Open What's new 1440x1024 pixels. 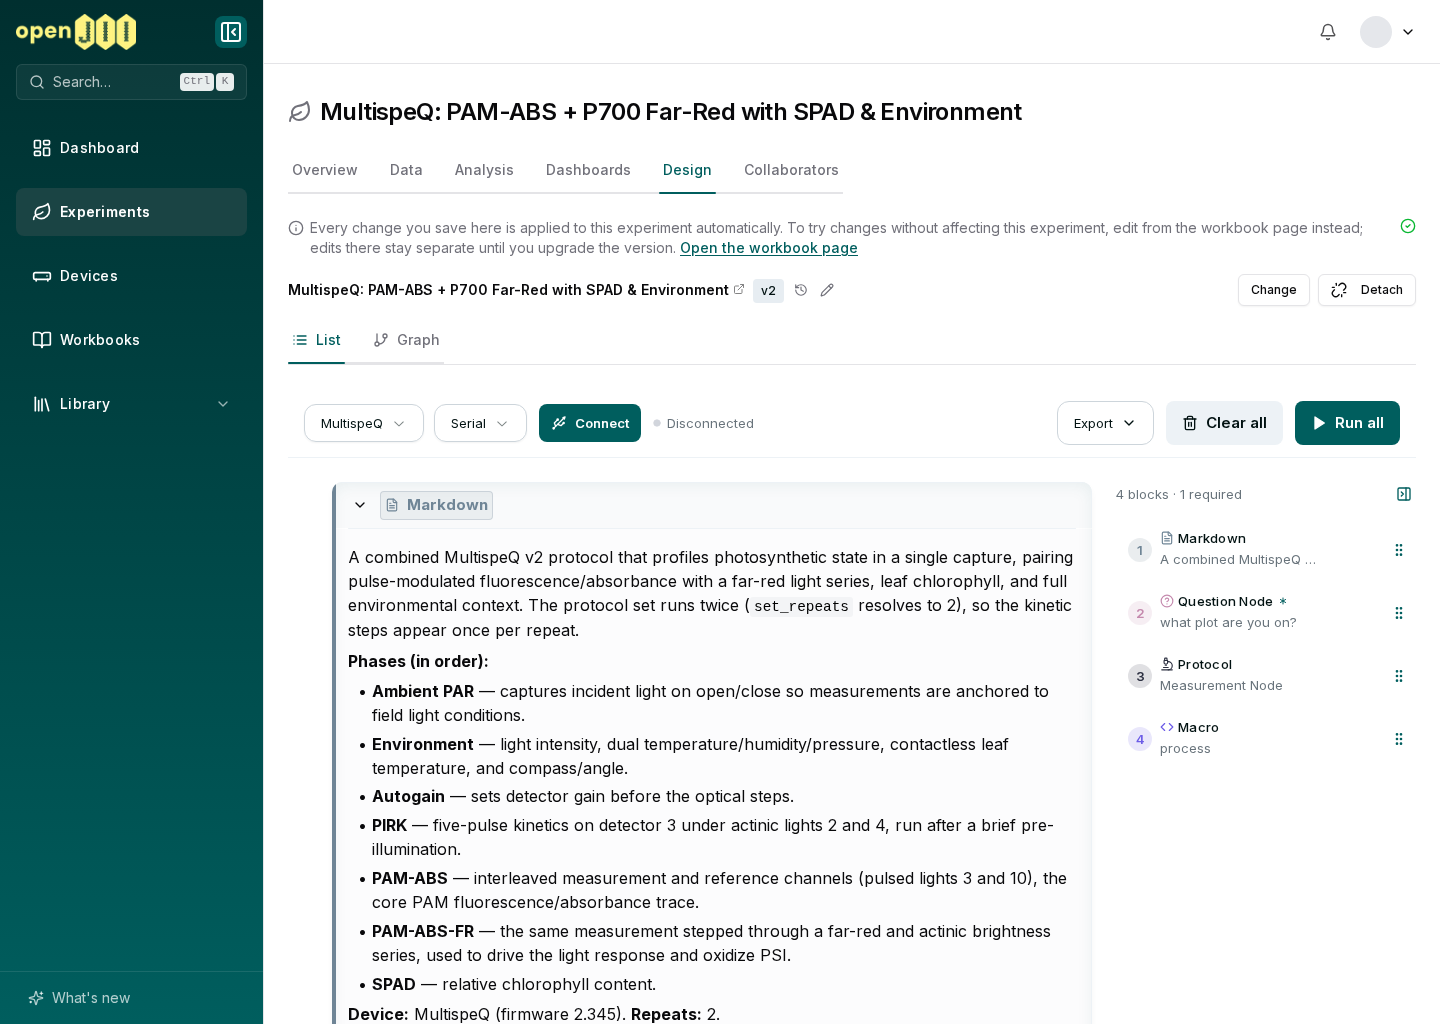tap(80, 998)
